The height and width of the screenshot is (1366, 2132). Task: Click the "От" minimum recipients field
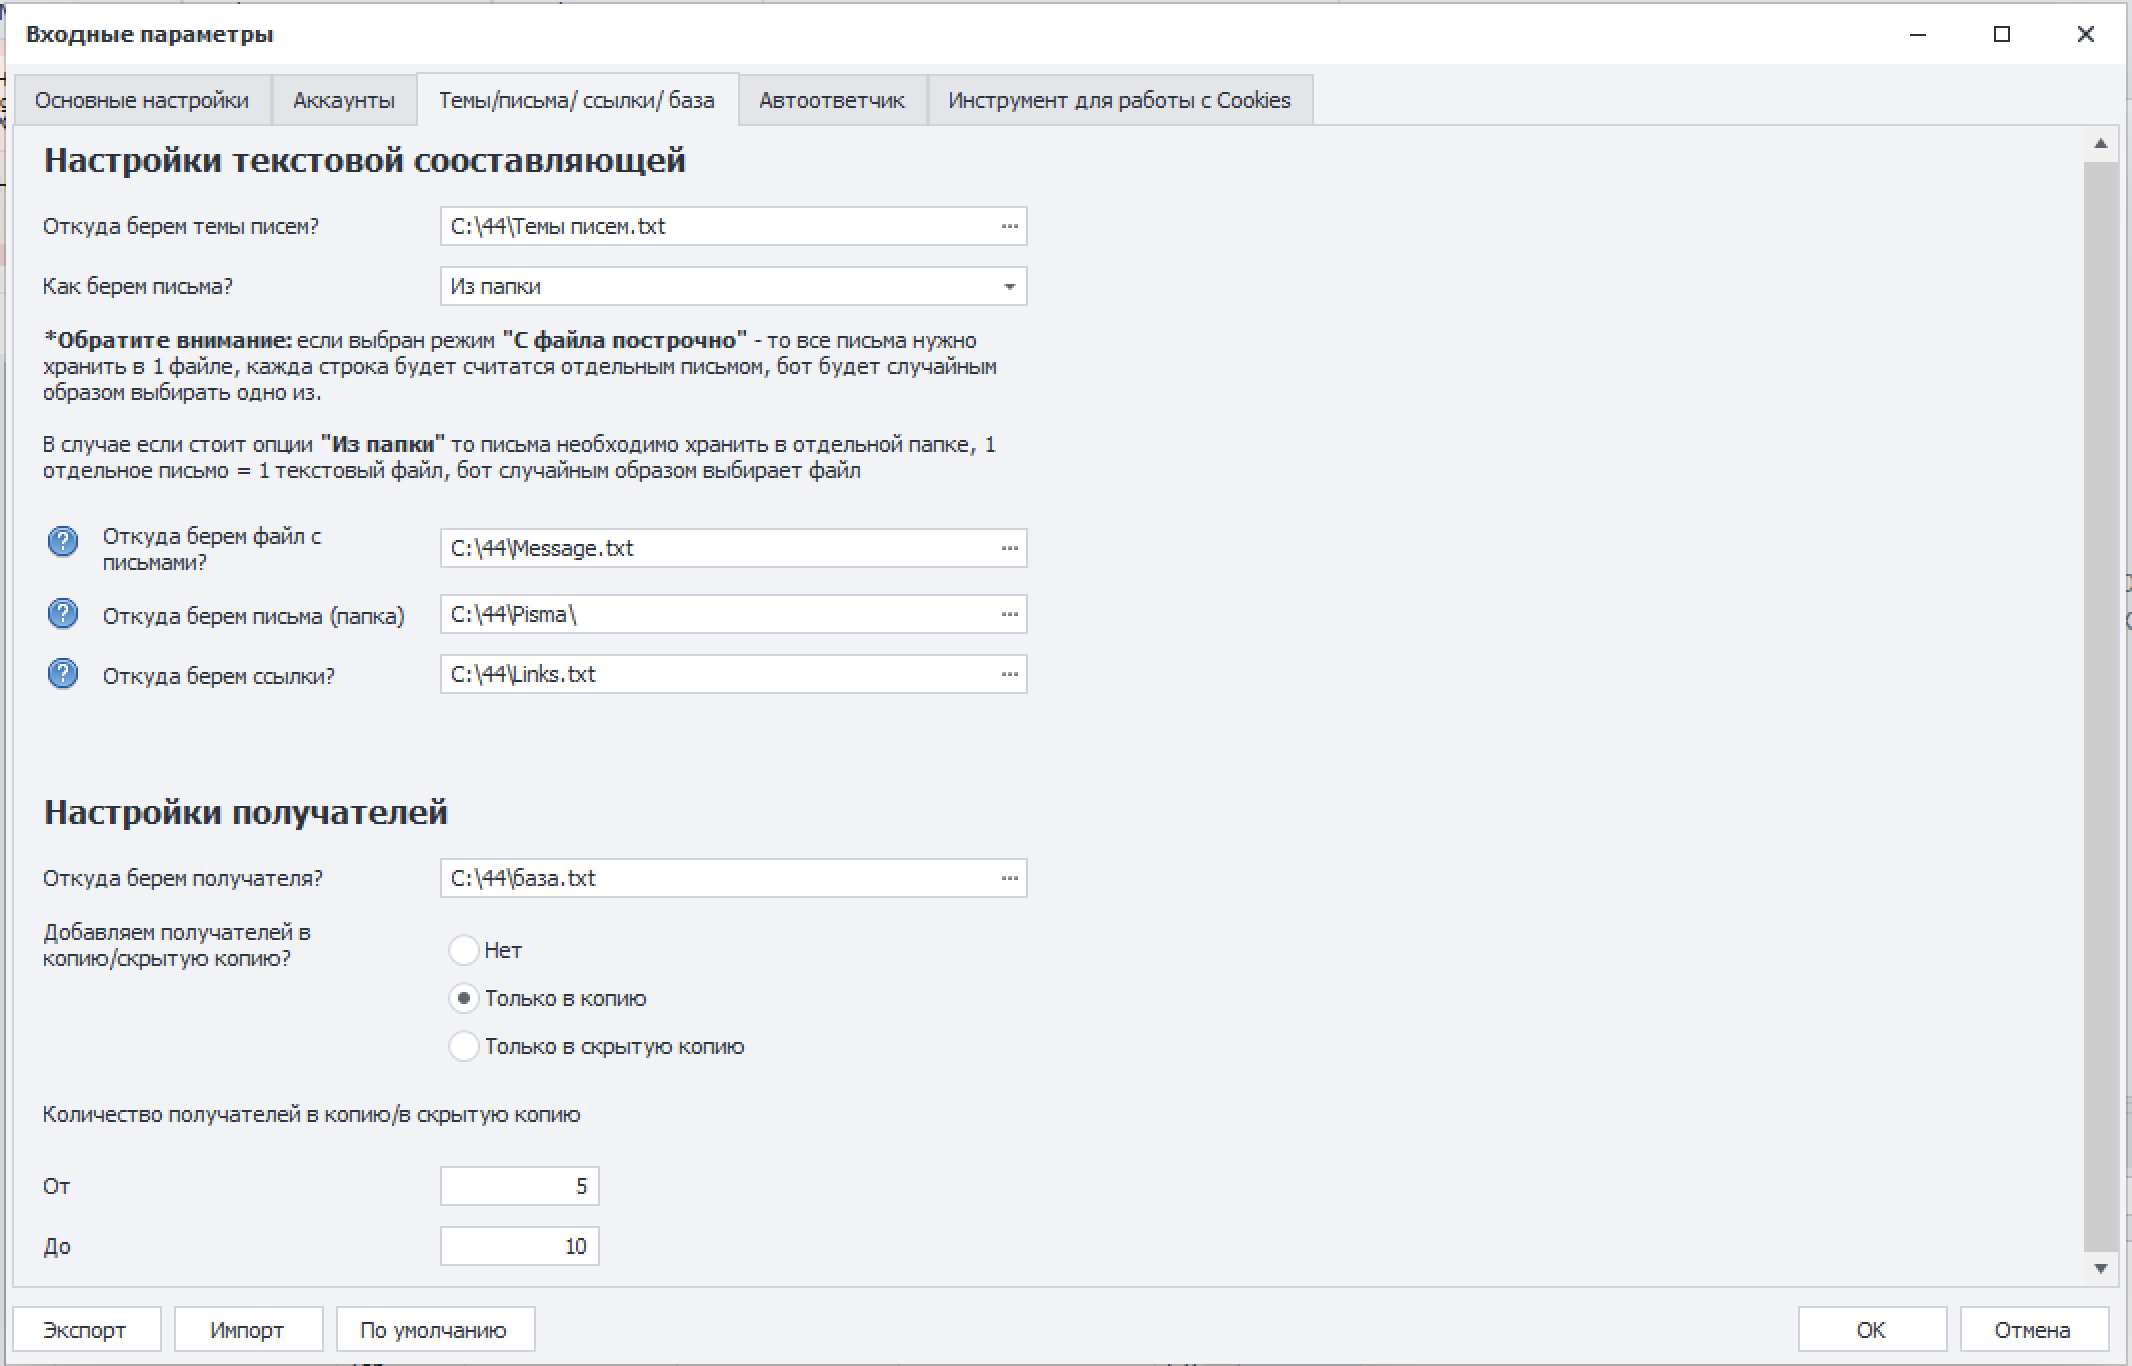coord(519,1187)
